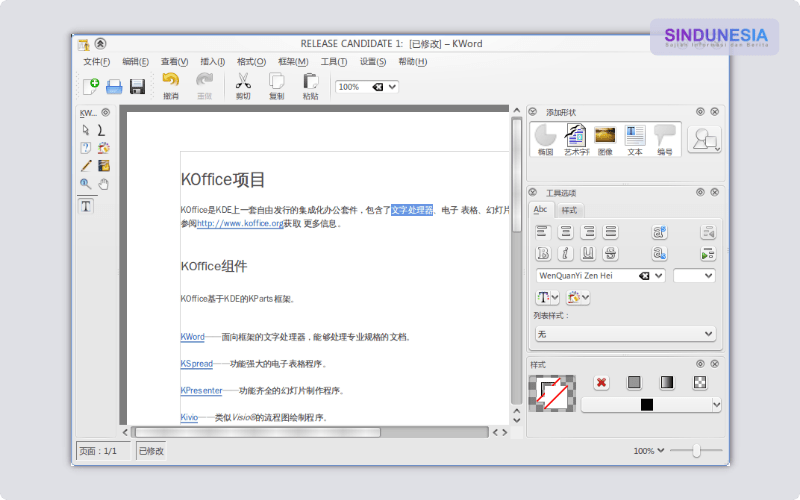The width and height of the screenshot is (800, 500).
Task: Add an ellipse shape (椭圆)
Action: (x=545, y=139)
